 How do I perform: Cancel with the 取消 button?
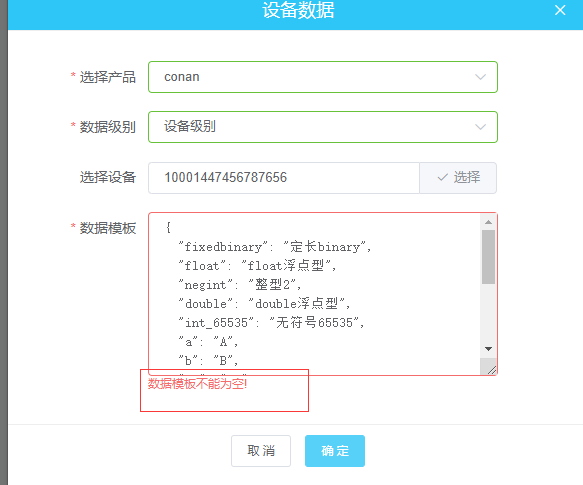261,451
